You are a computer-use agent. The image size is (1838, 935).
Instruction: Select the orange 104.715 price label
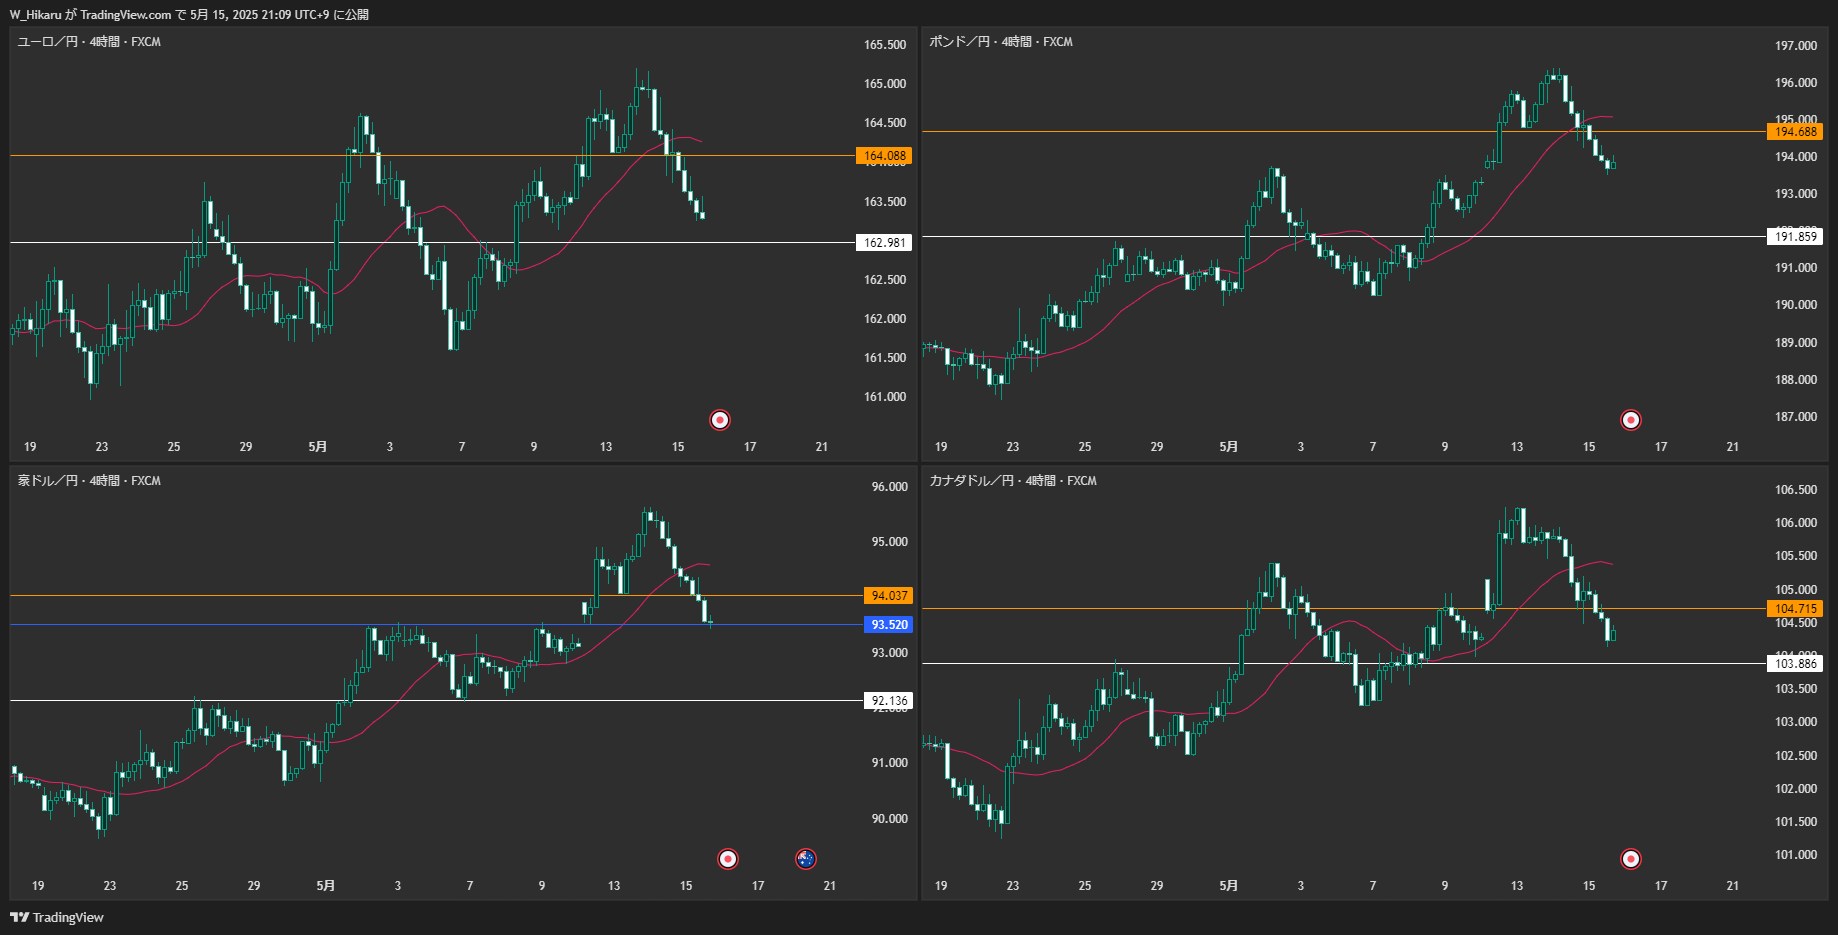[1795, 609]
